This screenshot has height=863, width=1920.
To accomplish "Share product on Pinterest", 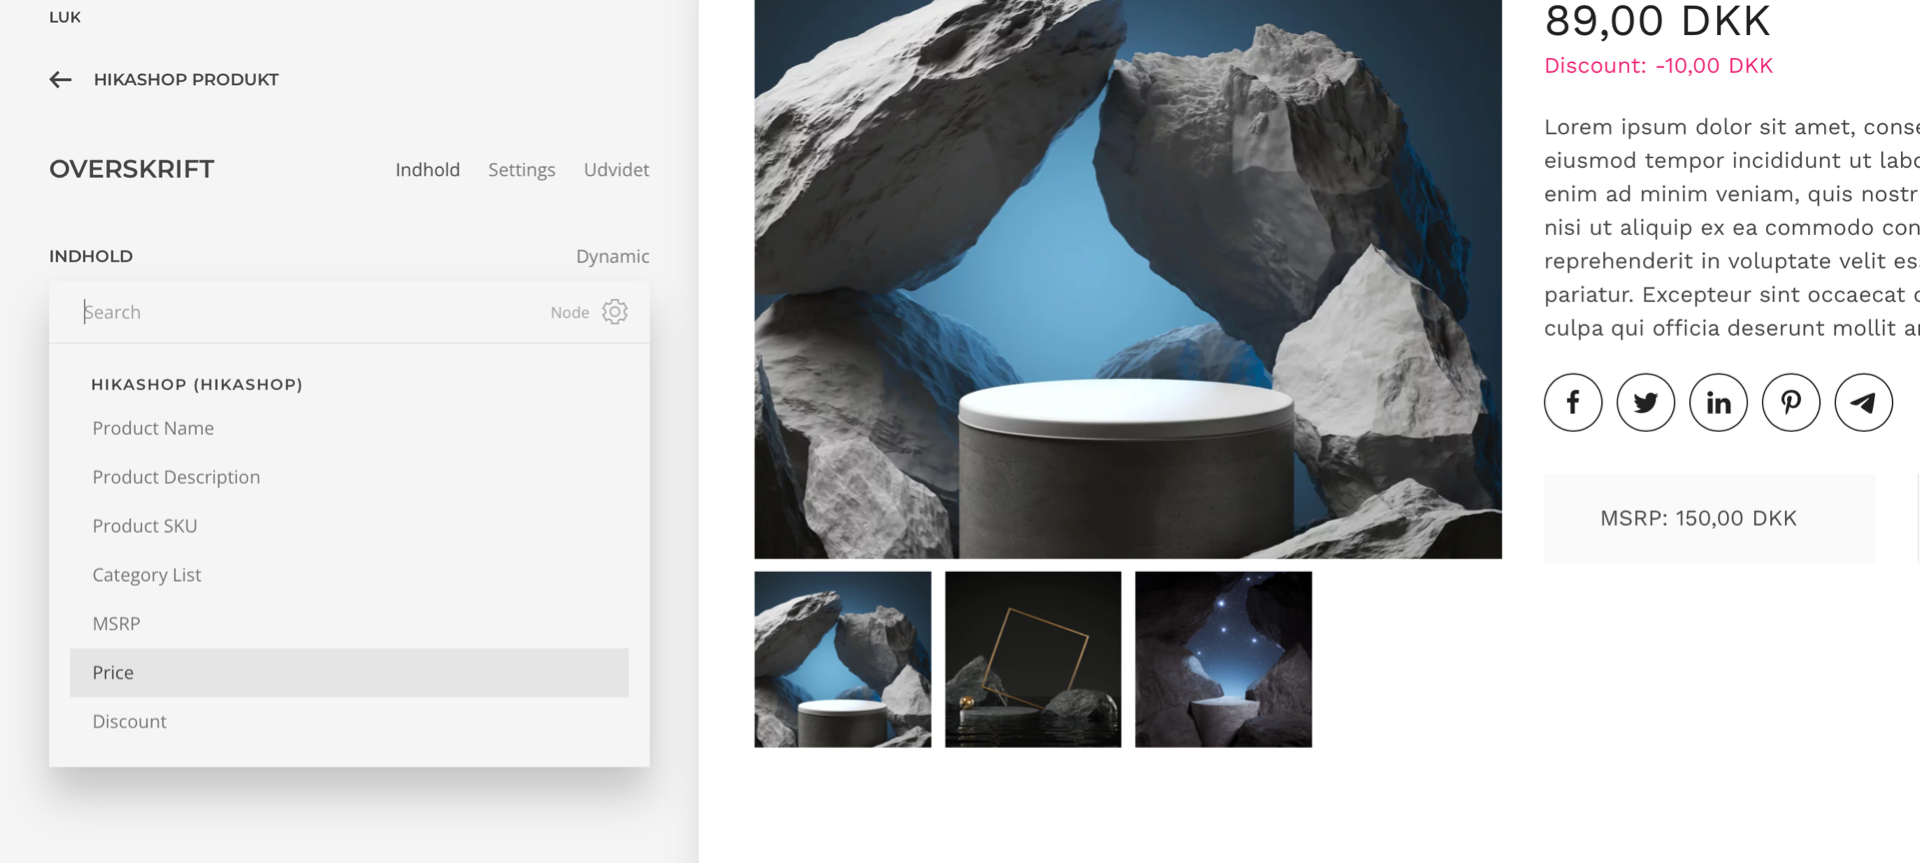I will [x=1791, y=402].
